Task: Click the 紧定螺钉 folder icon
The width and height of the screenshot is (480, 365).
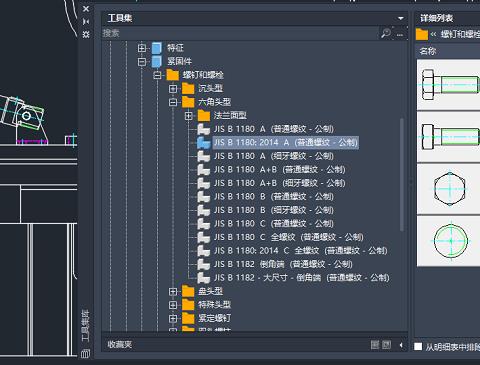Action: click(188, 318)
